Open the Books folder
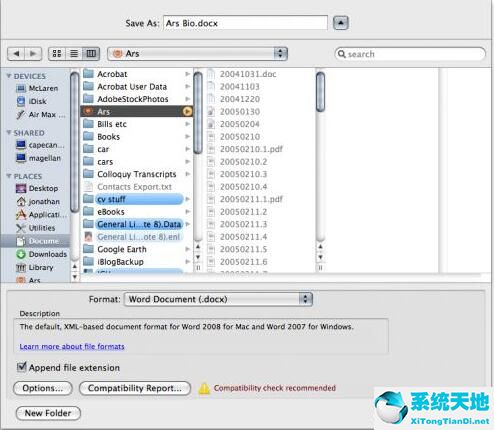The width and height of the screenshot is (494, 430). coord(136,137)
